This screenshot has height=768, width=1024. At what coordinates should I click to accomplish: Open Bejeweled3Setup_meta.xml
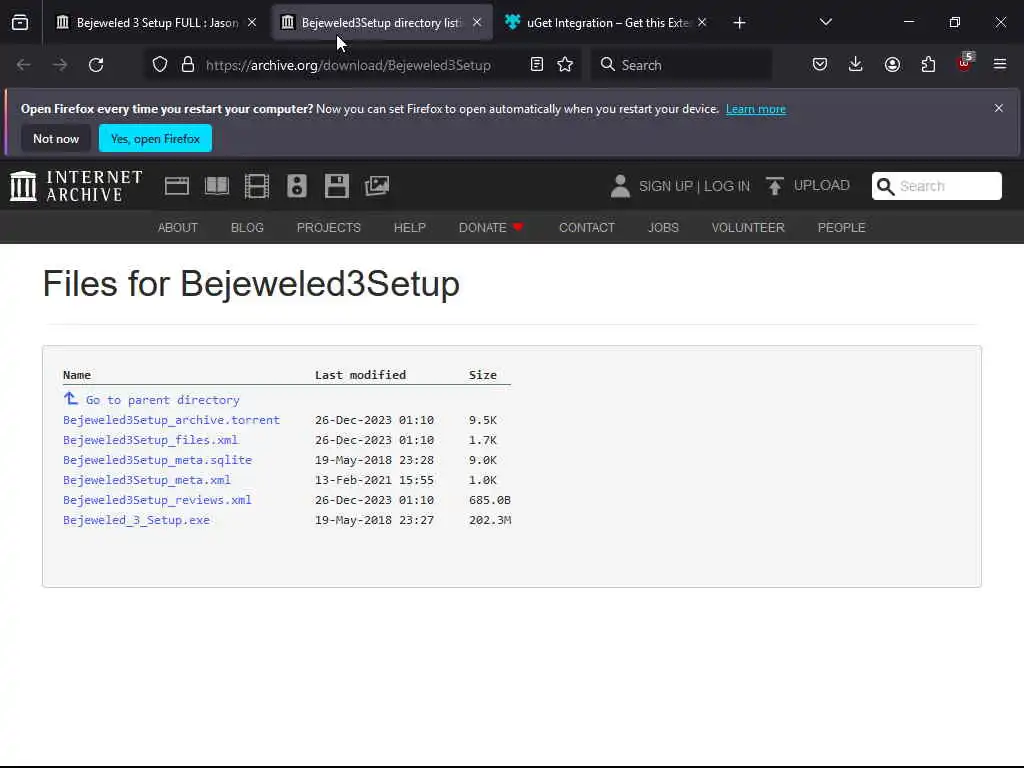click(147, 480)
